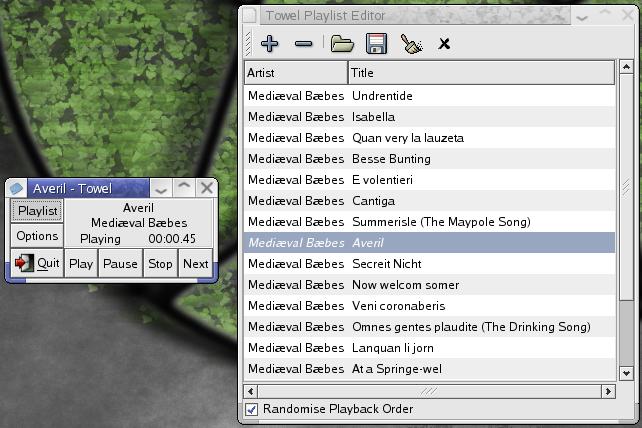
Task: Sort the playlist by the Title column header
Action: click(x=480, y=73)
